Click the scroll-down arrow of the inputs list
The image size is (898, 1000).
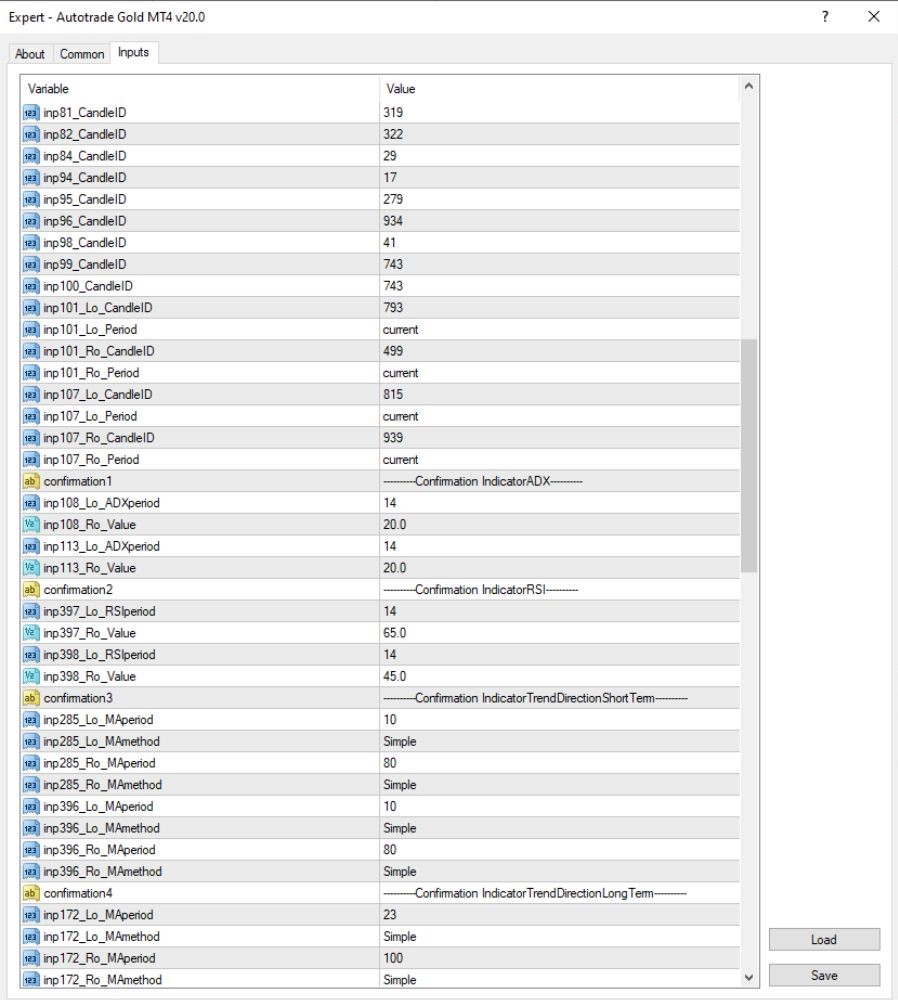coord(749,977)
